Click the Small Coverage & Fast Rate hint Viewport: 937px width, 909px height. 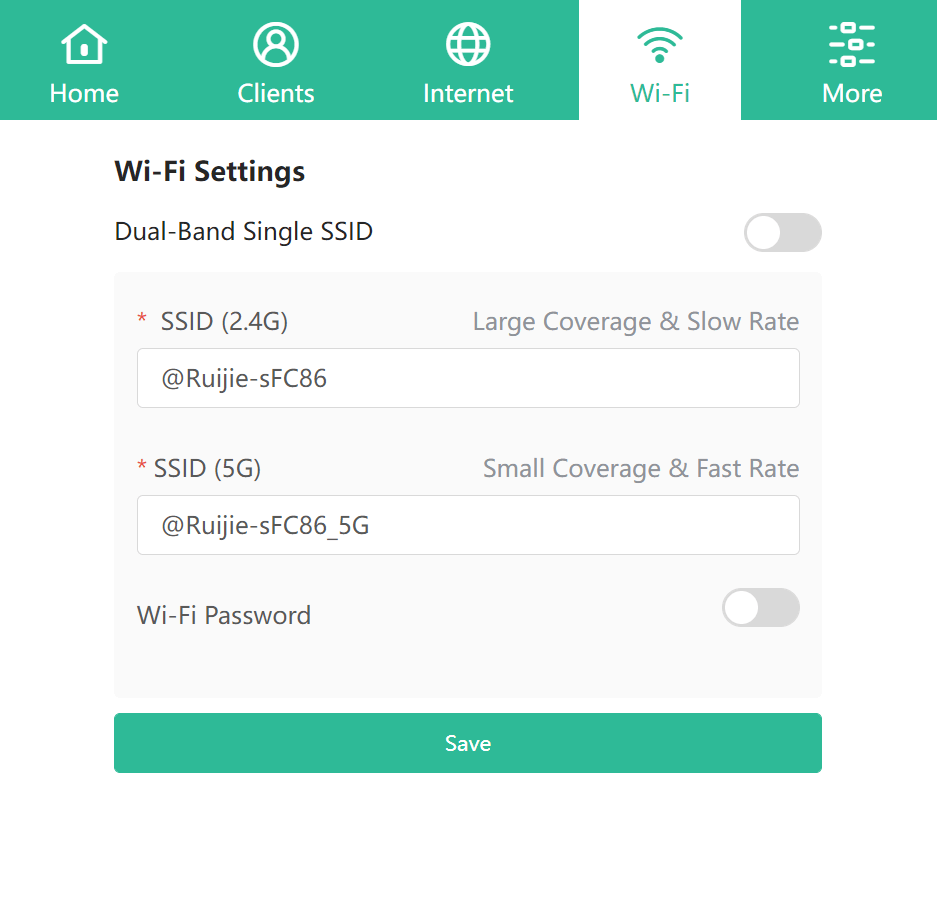click(x=641, y=469)
